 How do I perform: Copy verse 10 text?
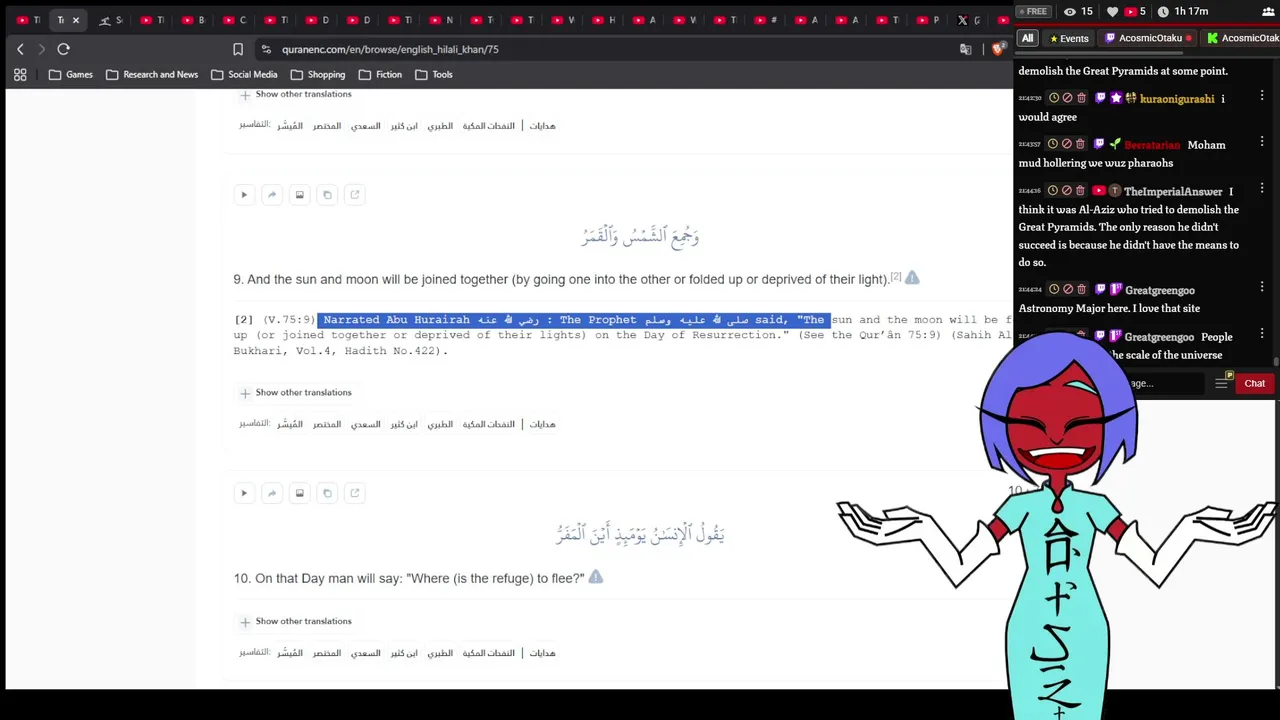[x=327, y=493]
